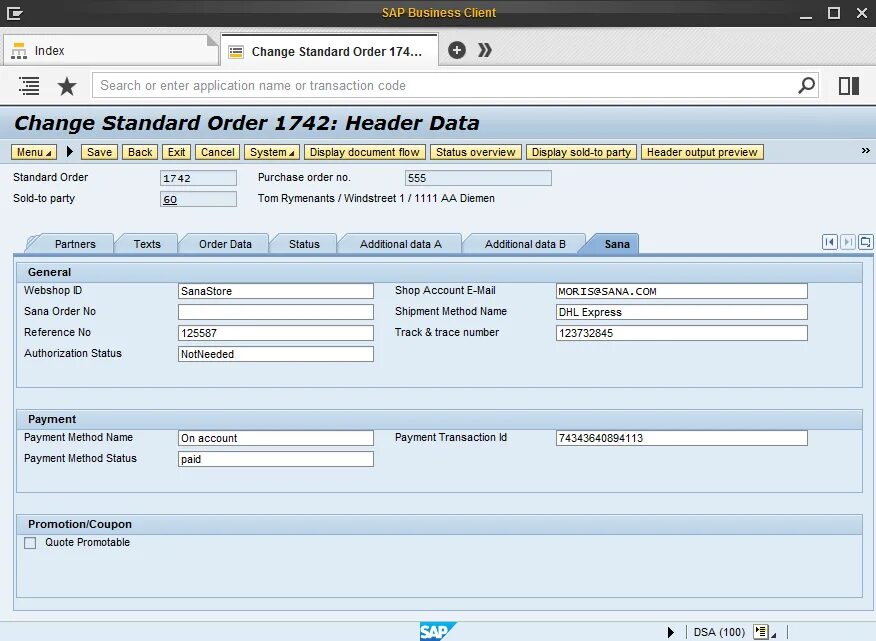Click the Shop Account E-Mail field
This screenshot has height=641, width=876.
682,291
